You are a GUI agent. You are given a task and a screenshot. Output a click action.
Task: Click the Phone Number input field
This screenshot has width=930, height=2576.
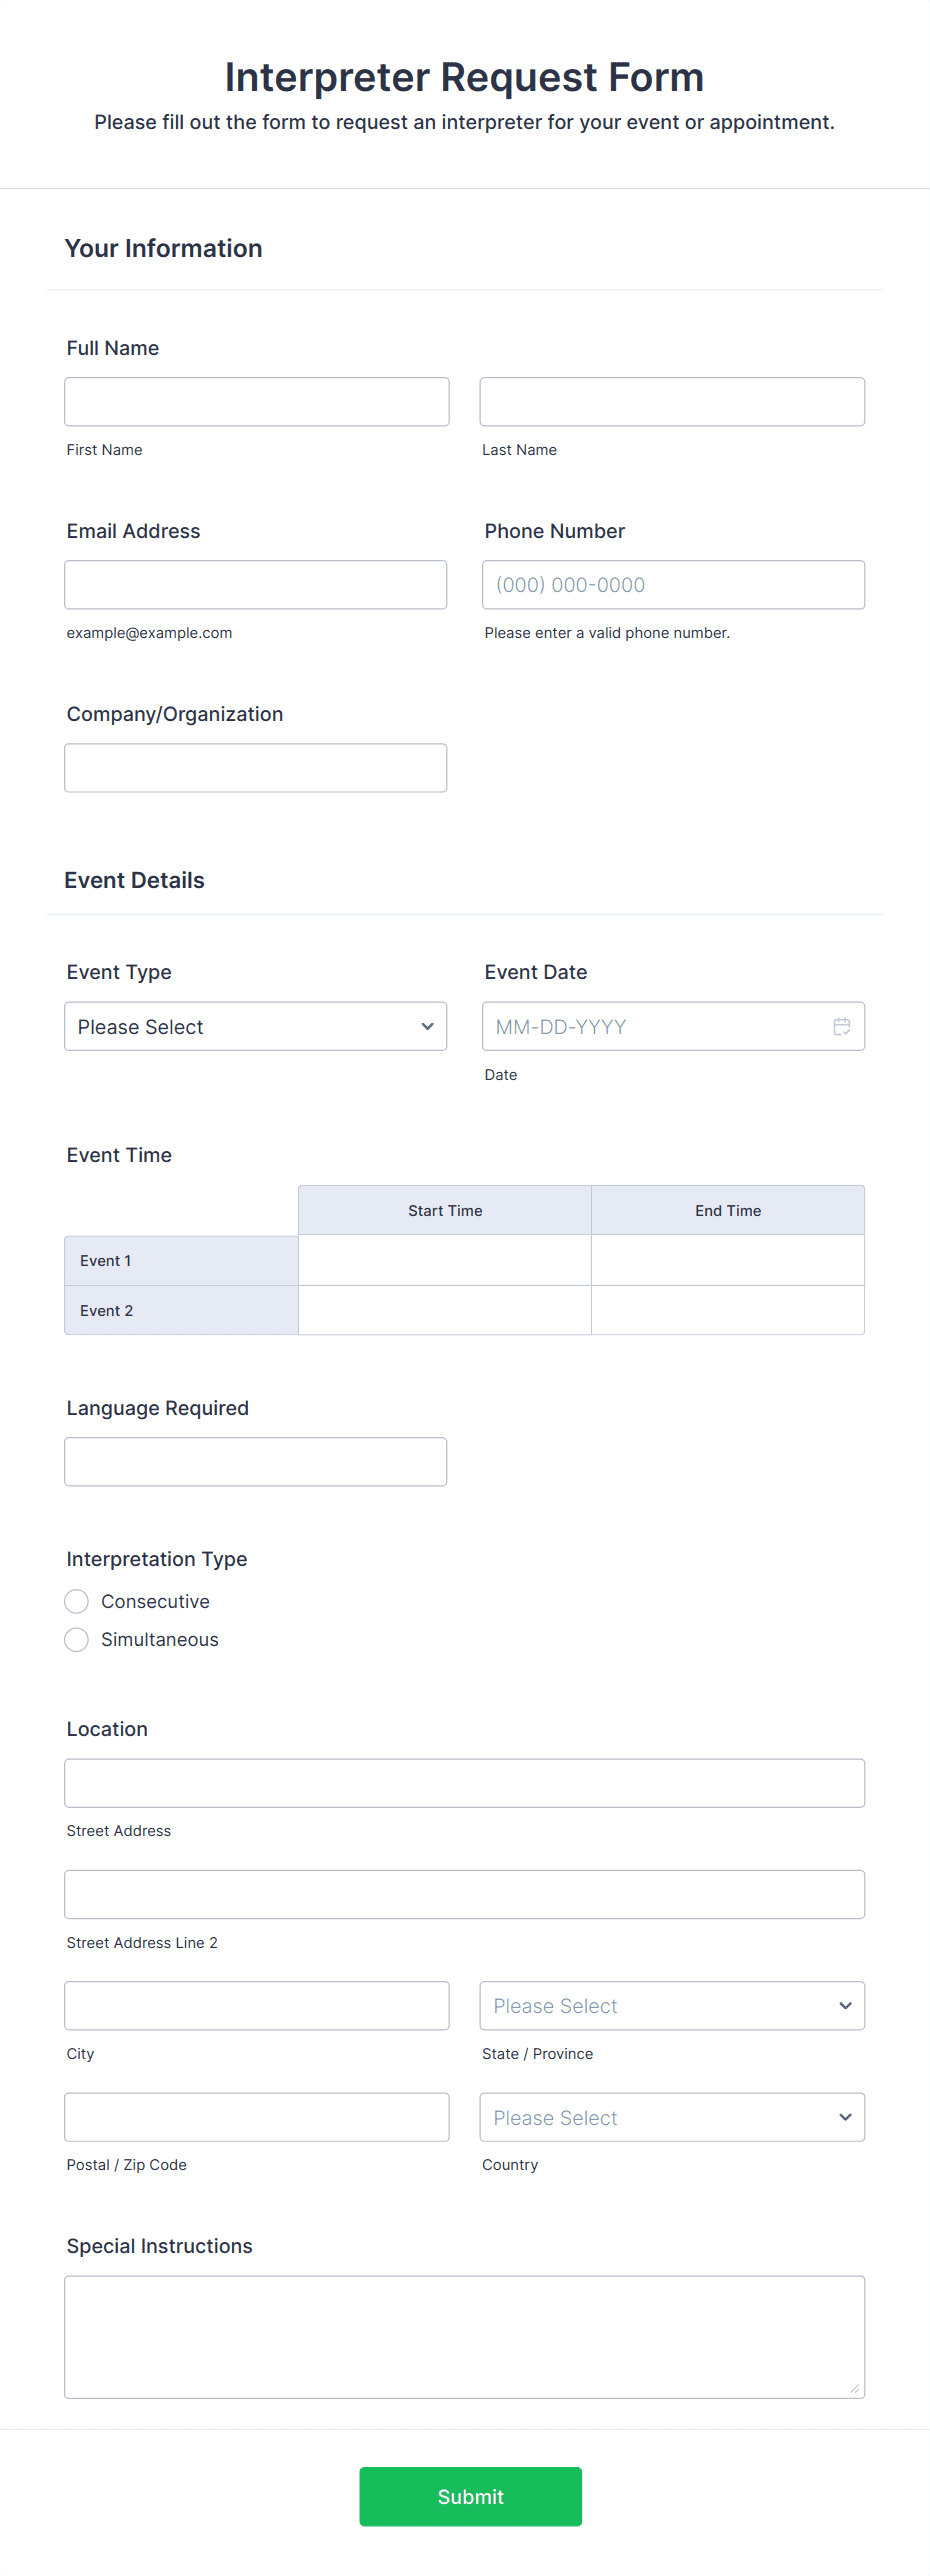[673, 585]
